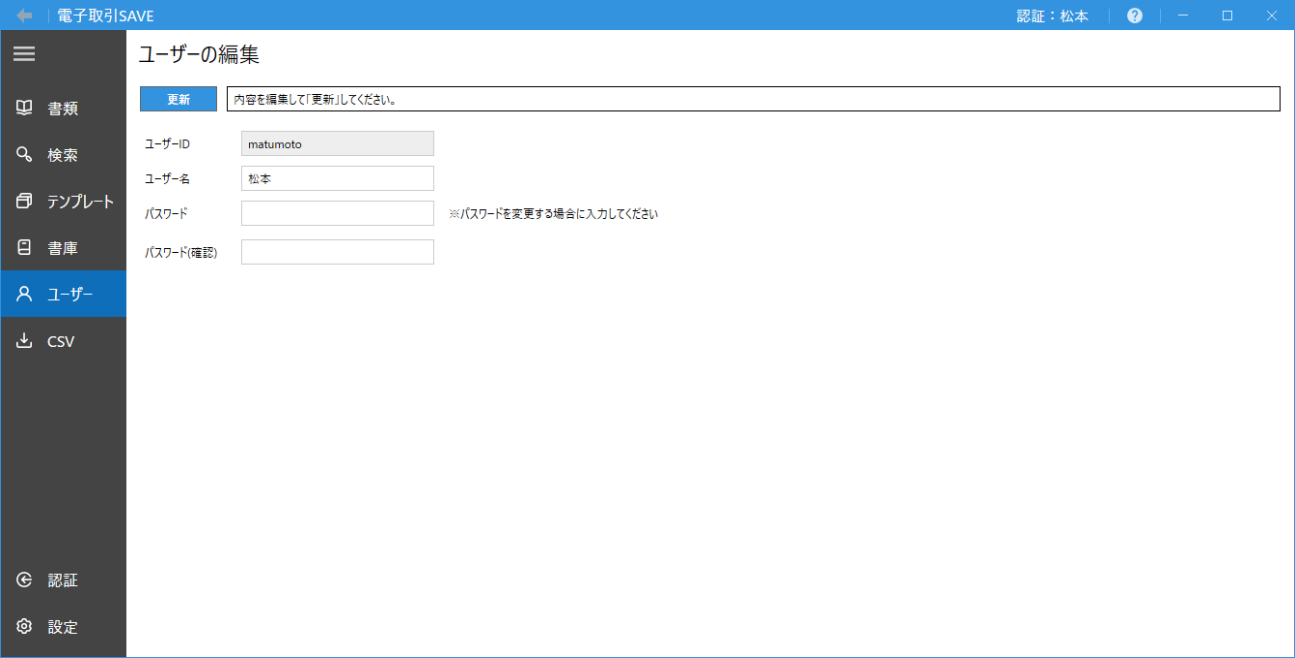Select the 書類 menu entry

click(x=62, y=107)
